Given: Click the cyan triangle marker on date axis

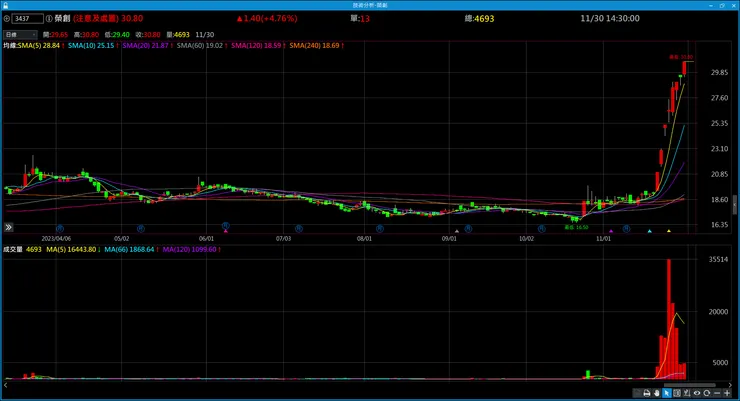Looking at the screenshot, I should [x=649, y=231].
